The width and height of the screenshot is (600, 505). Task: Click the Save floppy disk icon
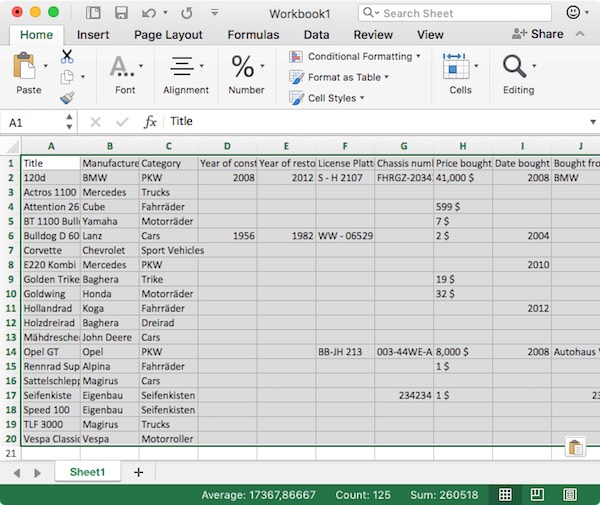point(121,13)
